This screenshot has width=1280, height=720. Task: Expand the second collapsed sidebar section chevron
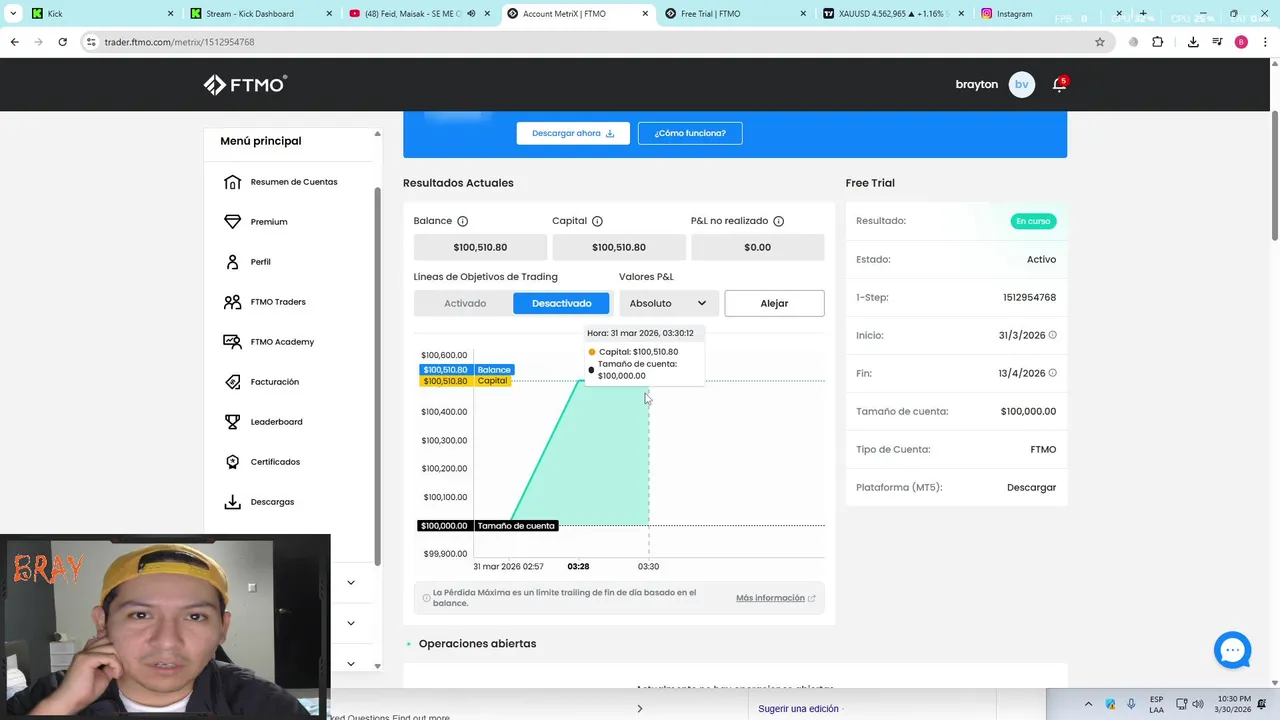click(351, 623)
